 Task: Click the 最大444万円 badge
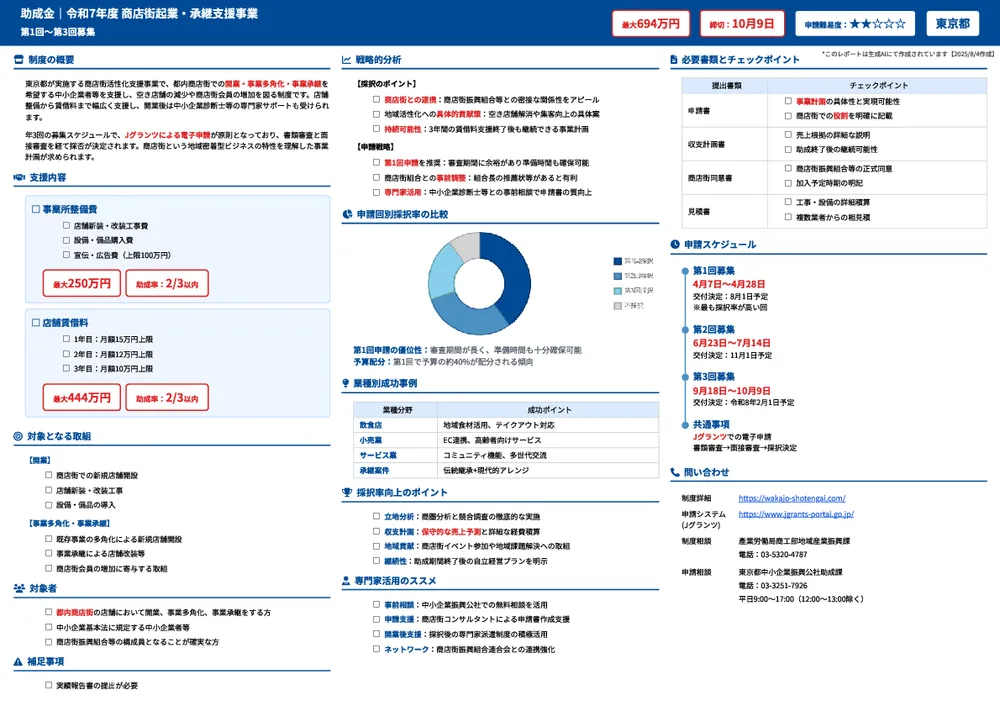point(82,397)
